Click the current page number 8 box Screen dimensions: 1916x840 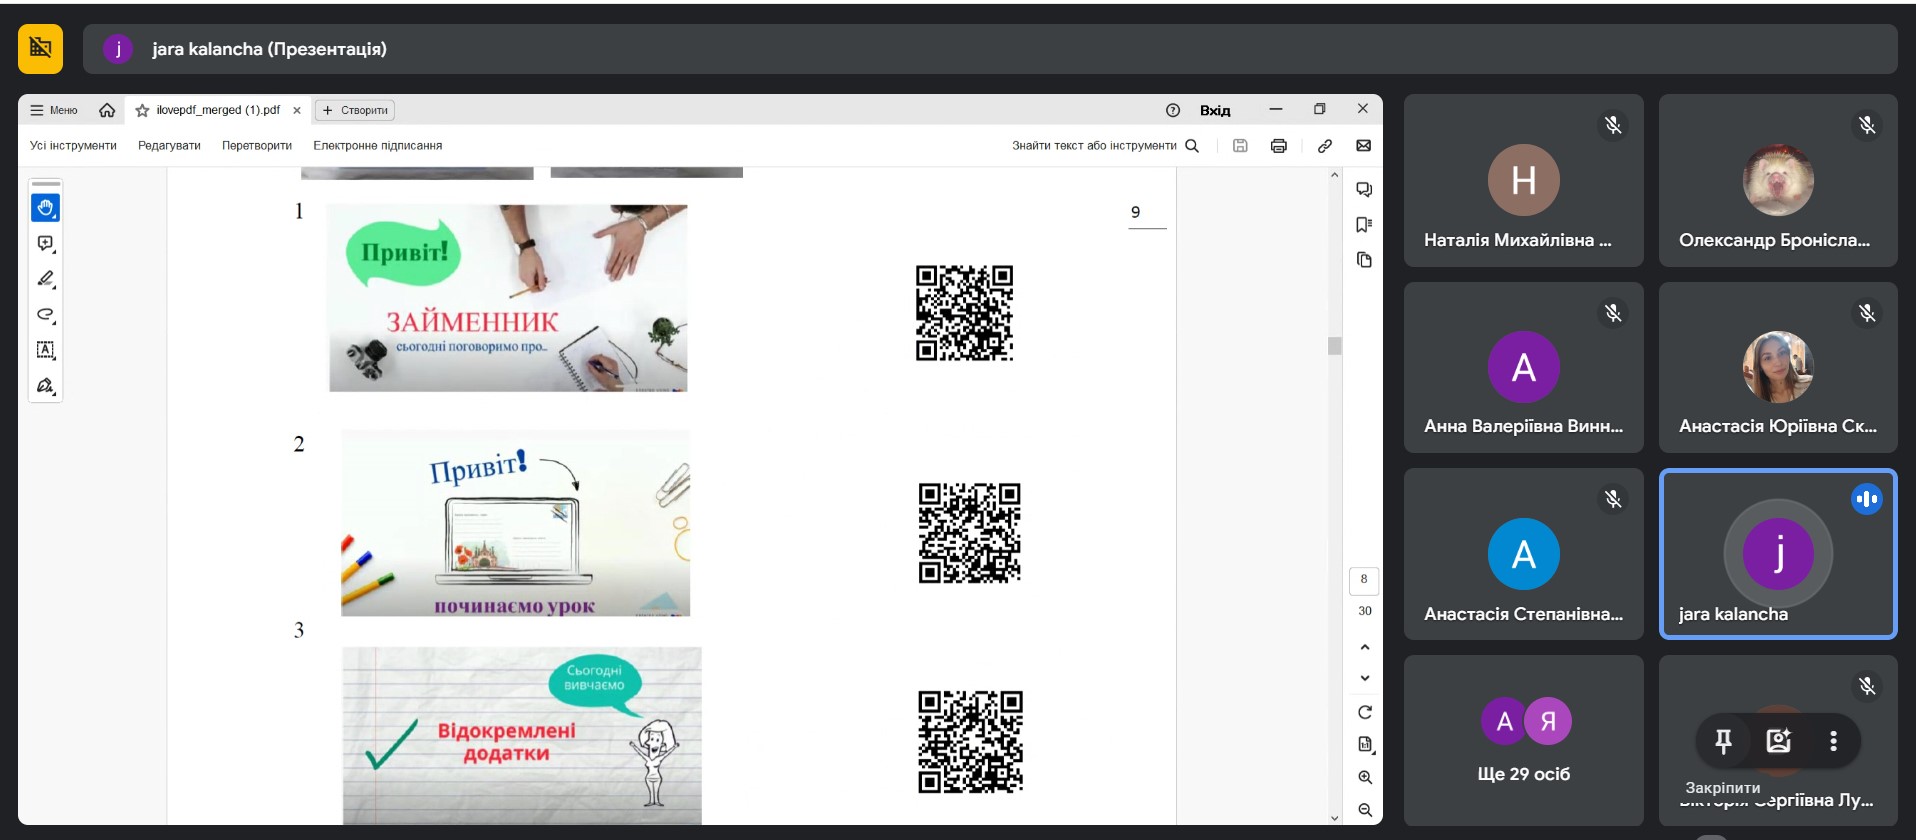point(1364,580)
